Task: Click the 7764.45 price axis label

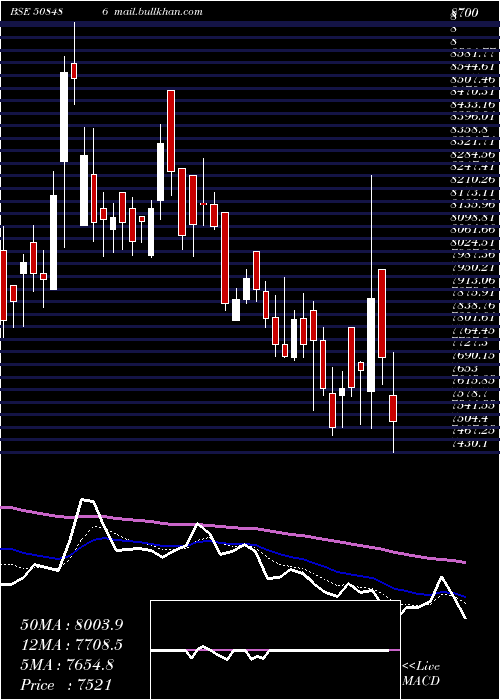Action: point(472,330)
